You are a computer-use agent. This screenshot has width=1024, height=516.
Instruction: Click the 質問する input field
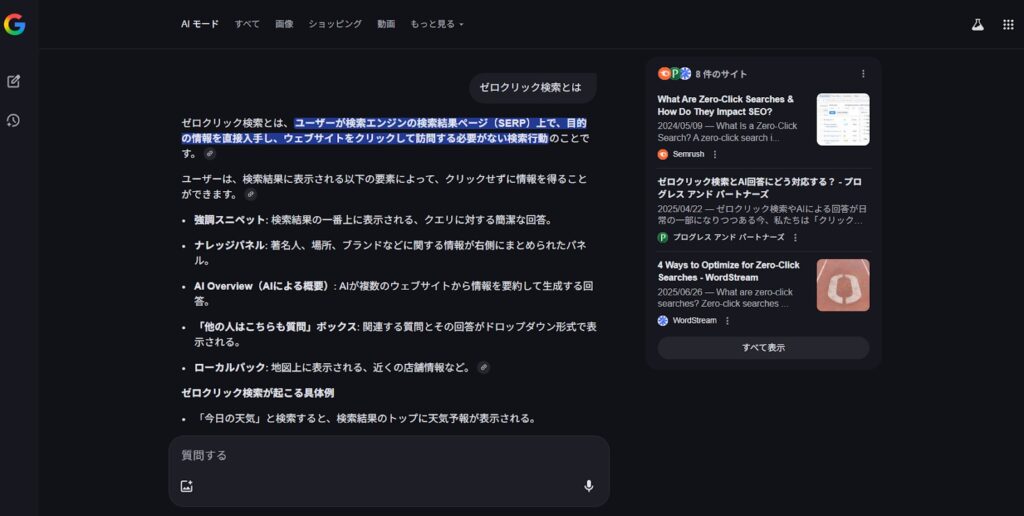coord(380,455)
